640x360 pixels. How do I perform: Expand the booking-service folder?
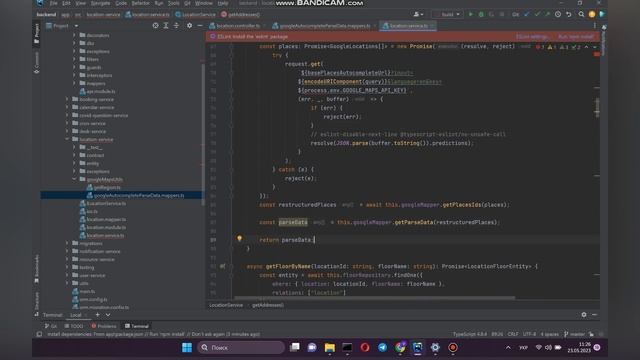tap(67, 99)
